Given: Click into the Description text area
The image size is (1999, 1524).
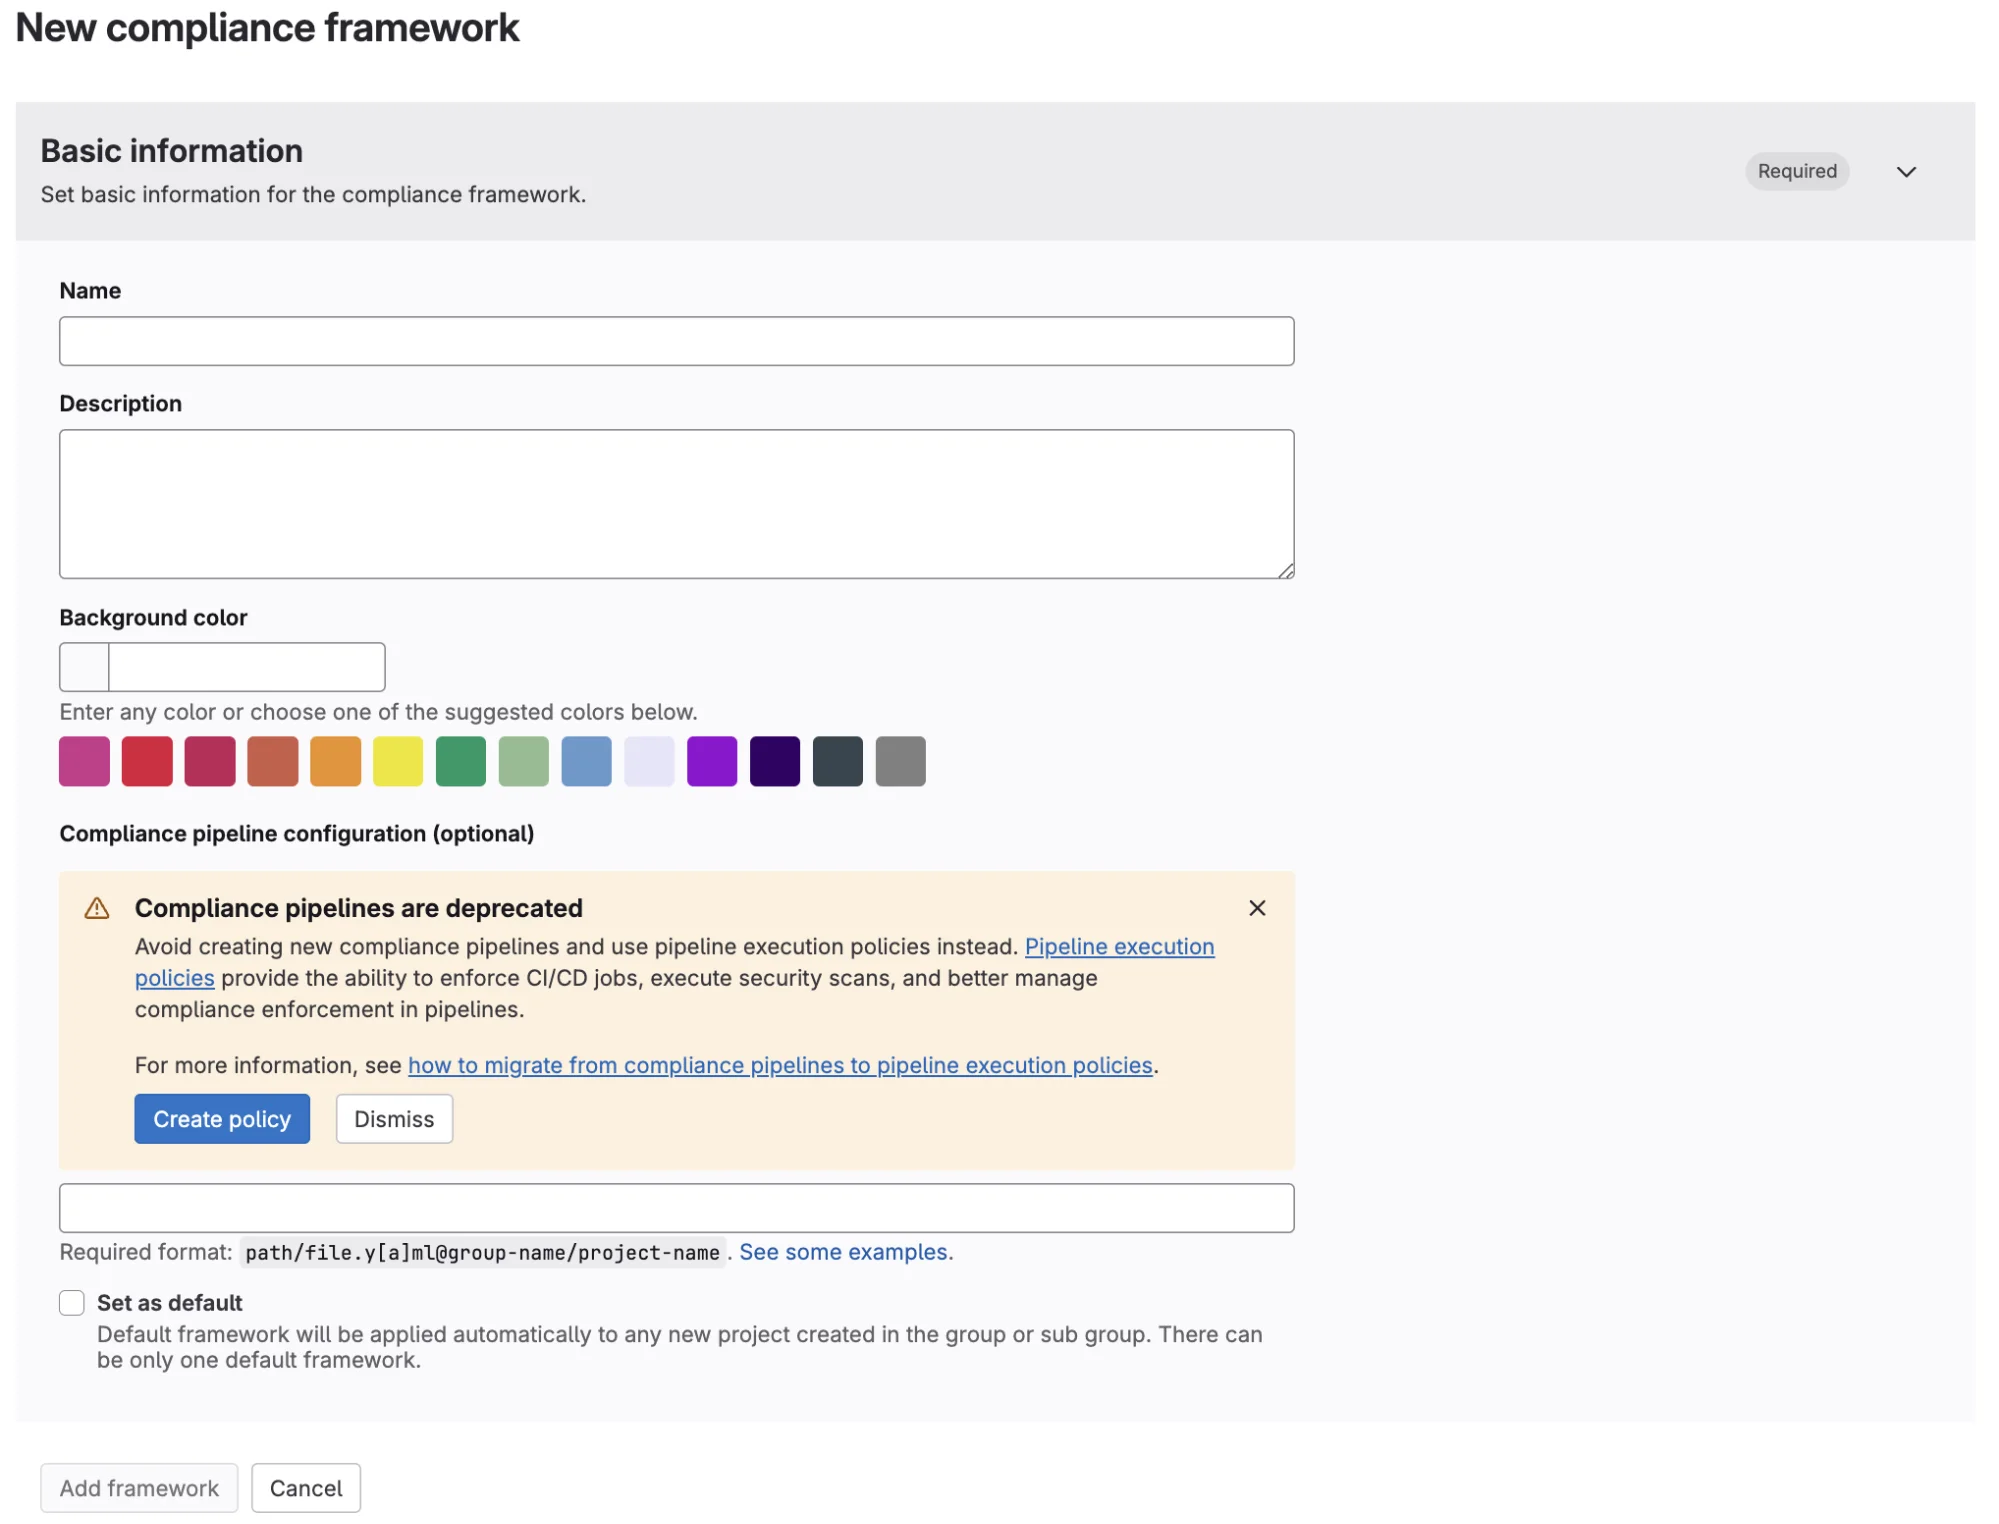Looking at the screenshot, I should point(676,504).
